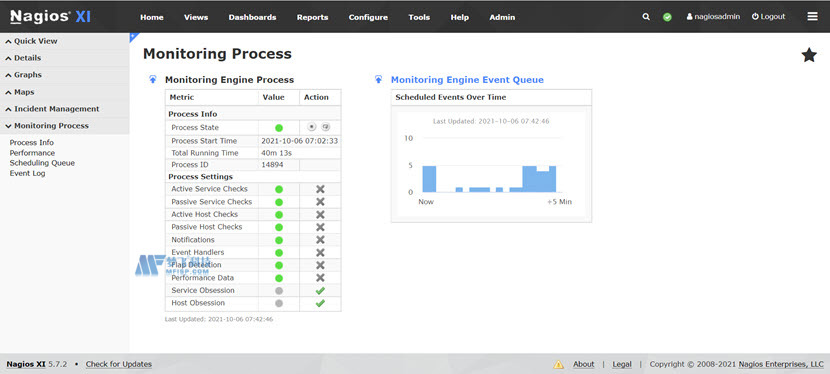The width and height of the screenshot is (830, 374).
Task: Click the stop icon in Process State row
Action: click(312, 127)
